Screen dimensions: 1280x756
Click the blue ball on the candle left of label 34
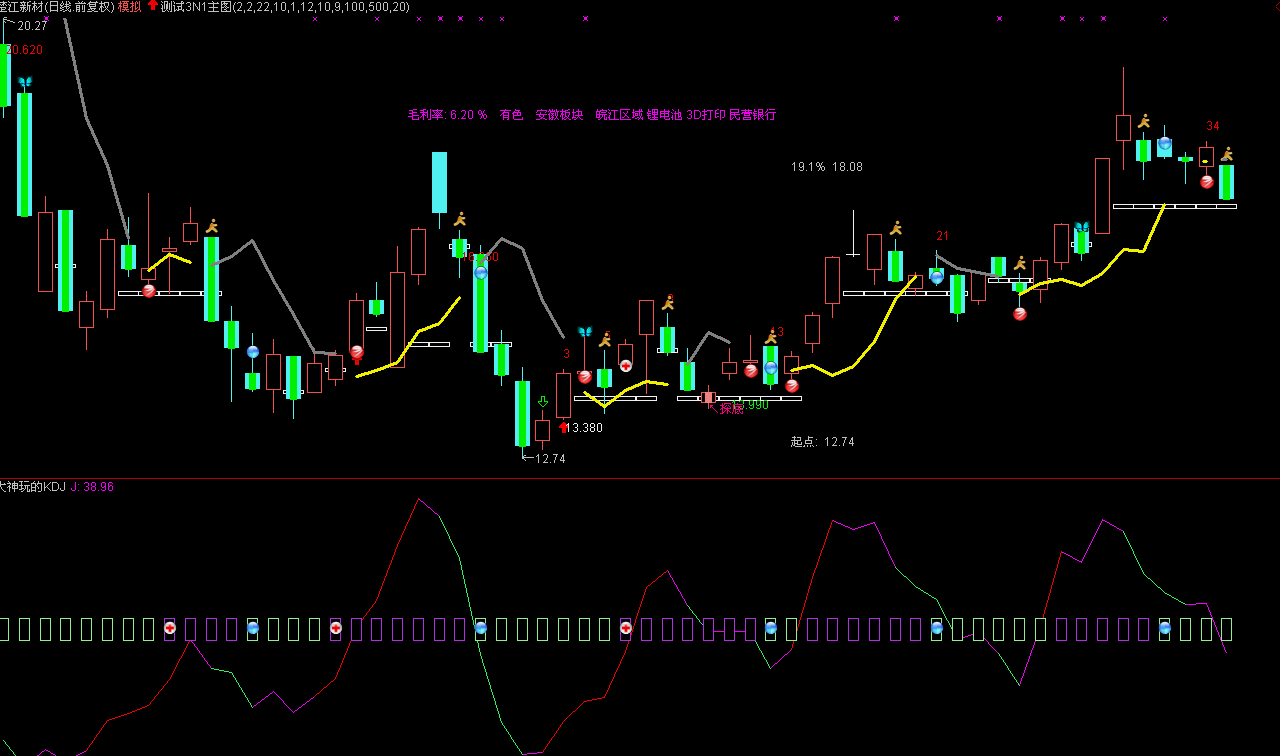tap(1165, 144)
